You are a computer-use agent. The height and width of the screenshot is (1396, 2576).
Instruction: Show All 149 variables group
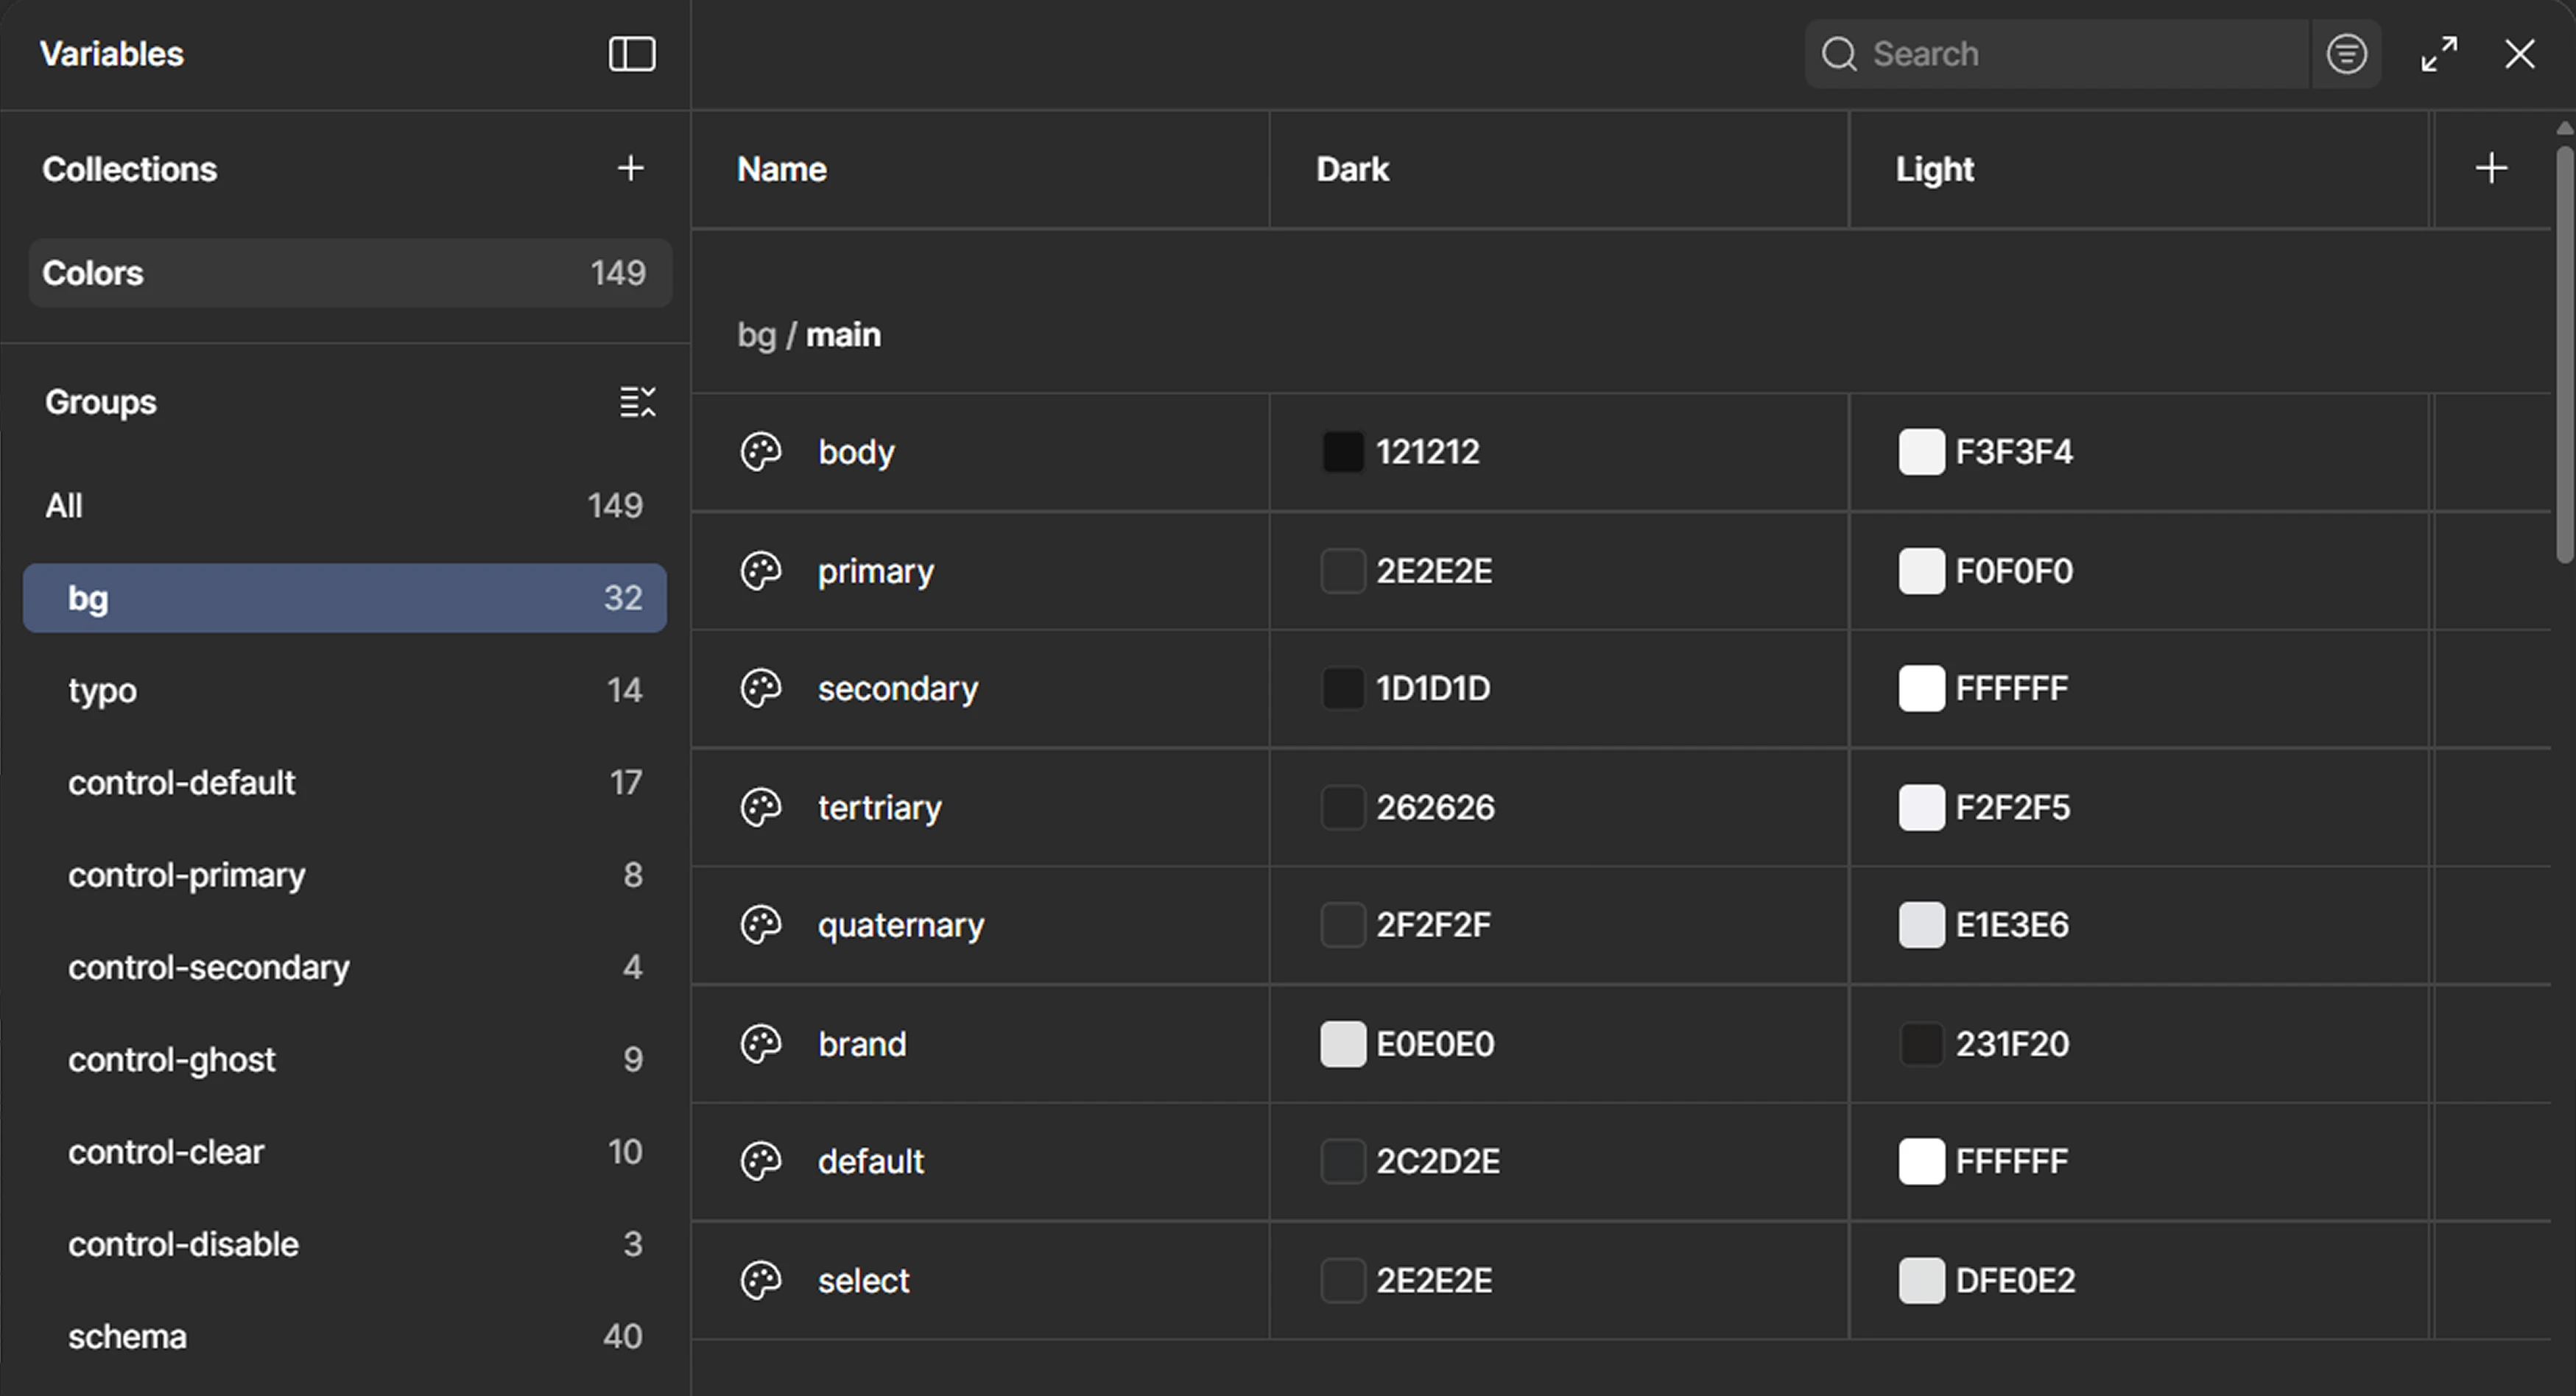[x=345, y=505]
